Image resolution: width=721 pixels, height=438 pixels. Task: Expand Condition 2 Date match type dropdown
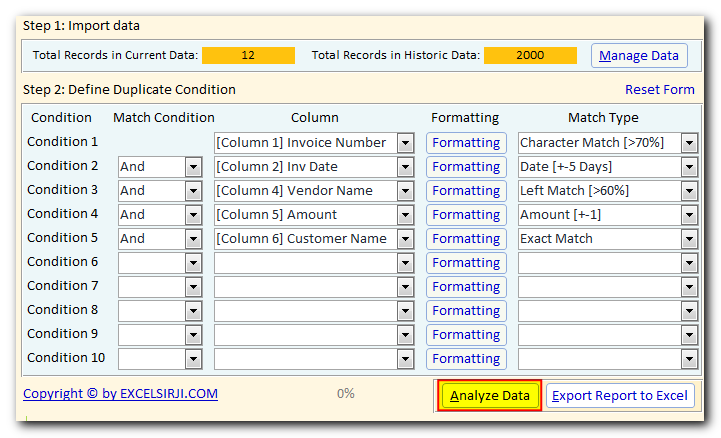(x=689, y=167)
